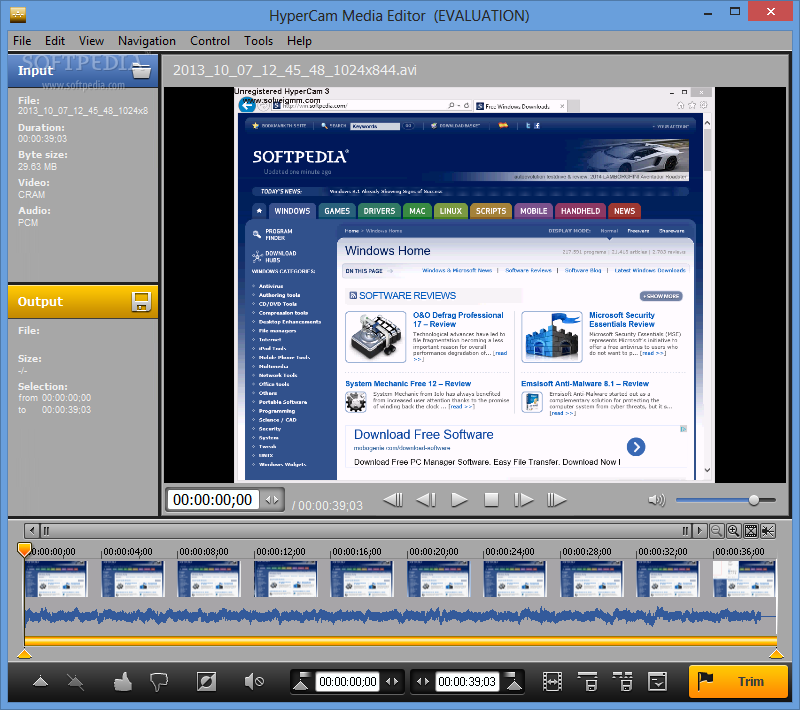Step back one frame

pyautogui.click(x=426, y=500)
